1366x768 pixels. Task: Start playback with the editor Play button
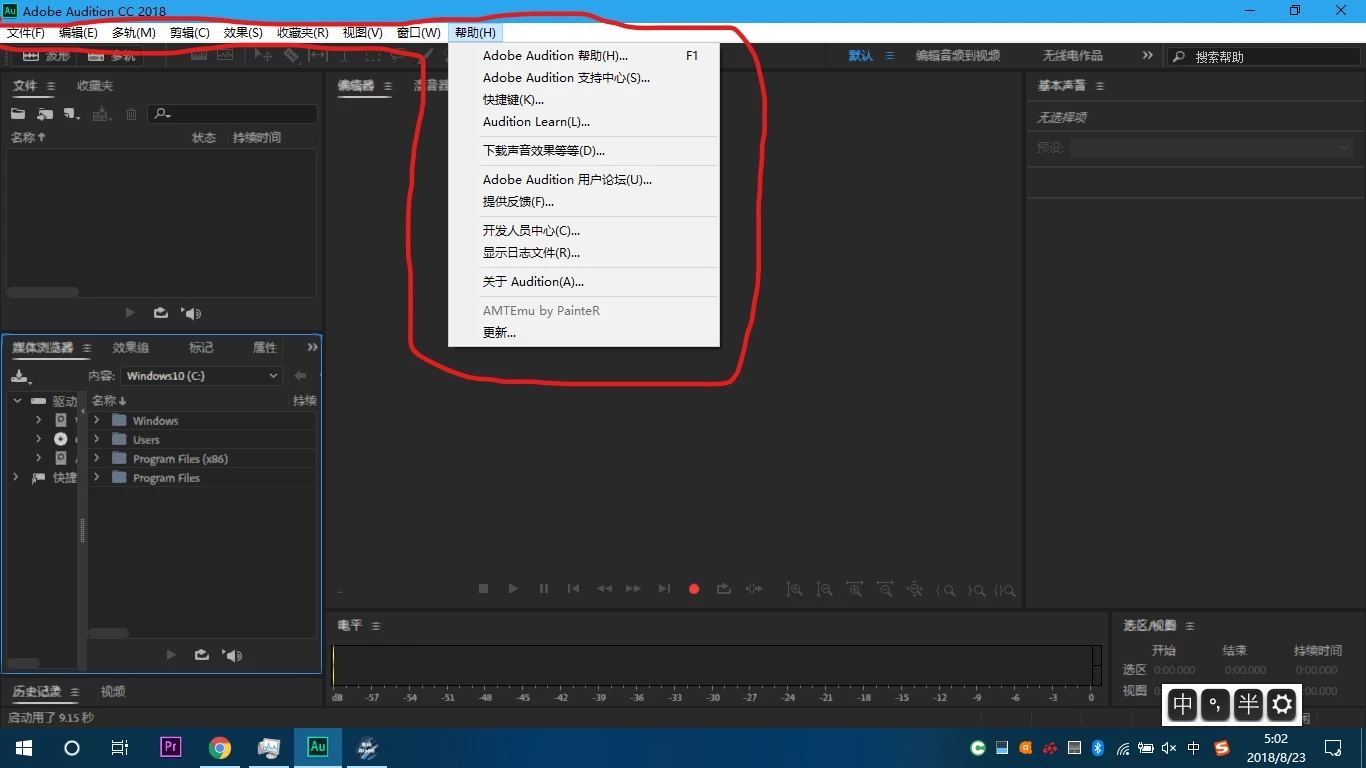pyautogui.click(x=513, y=589)
